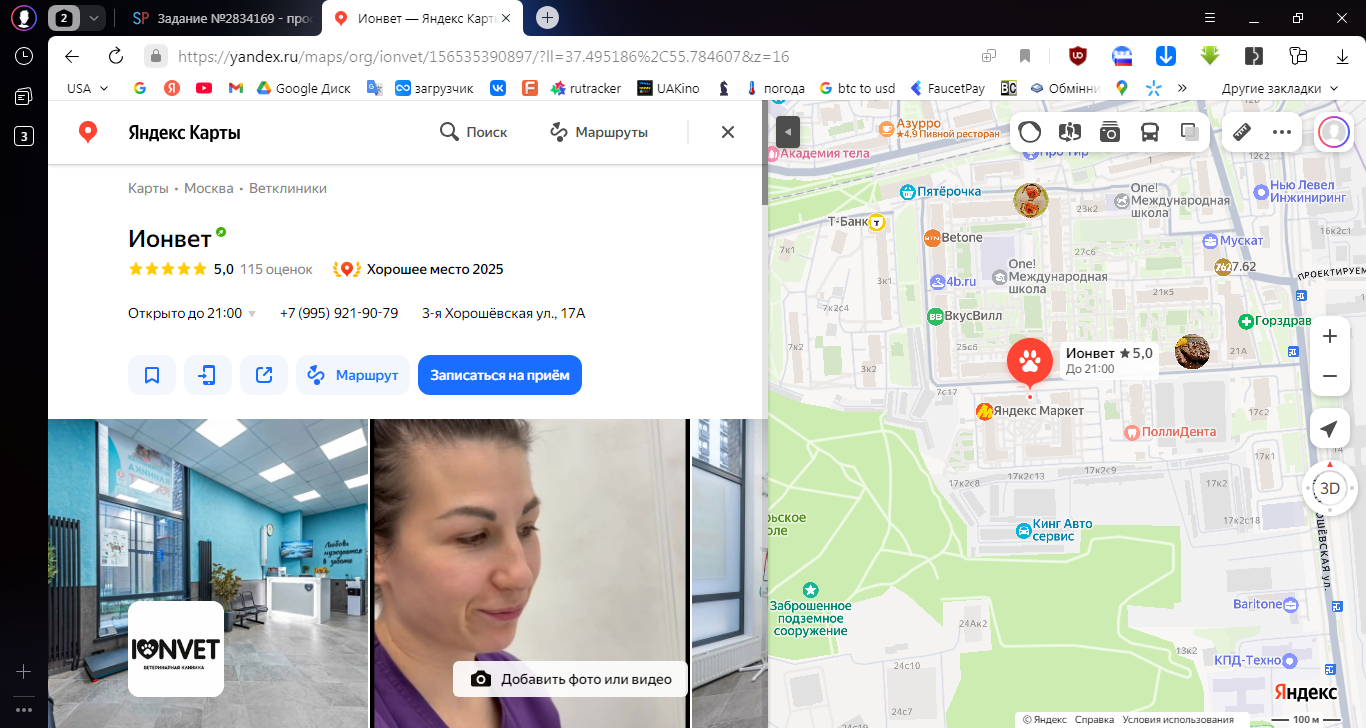Save Ионвет to bookmarks collection
1366x728 pixels.
152,375
